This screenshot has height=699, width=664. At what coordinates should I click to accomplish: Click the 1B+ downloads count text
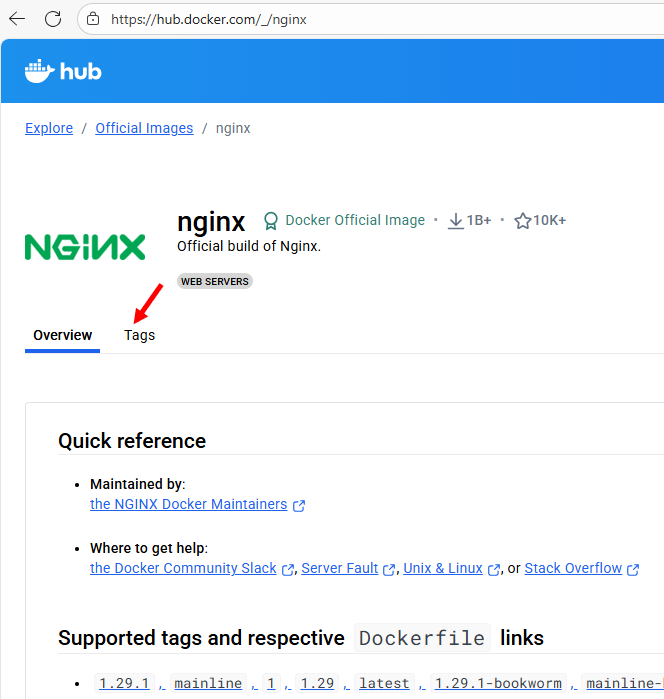479,220
